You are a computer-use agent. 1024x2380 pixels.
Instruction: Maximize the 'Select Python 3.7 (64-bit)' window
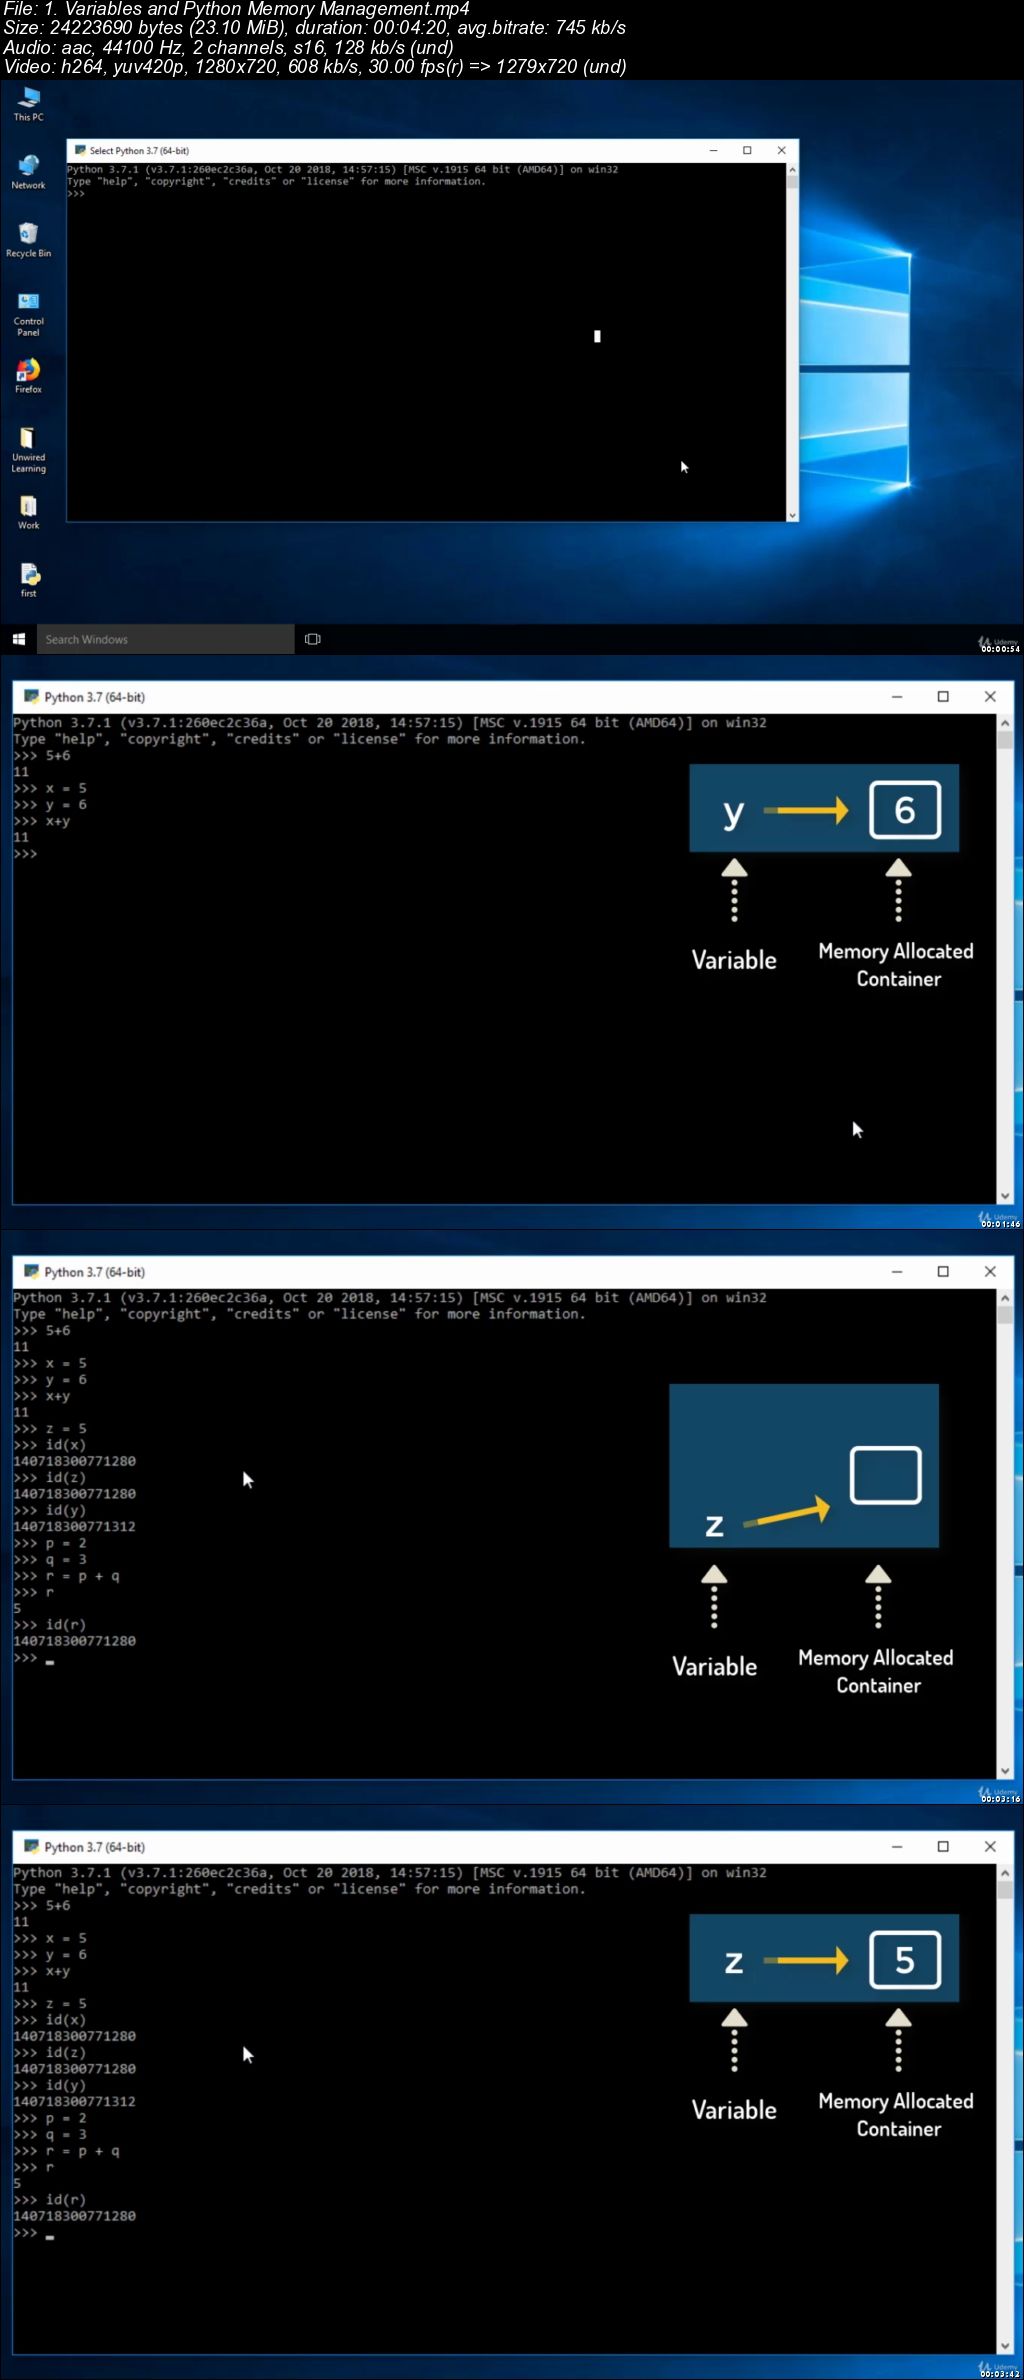coord(747,150)
